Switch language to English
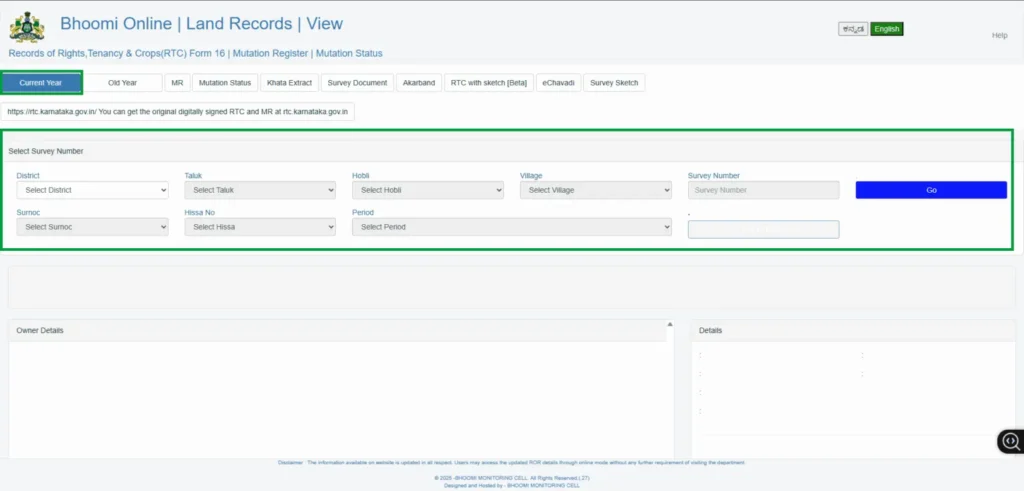 pyautogui.click(x=886, y=29)
